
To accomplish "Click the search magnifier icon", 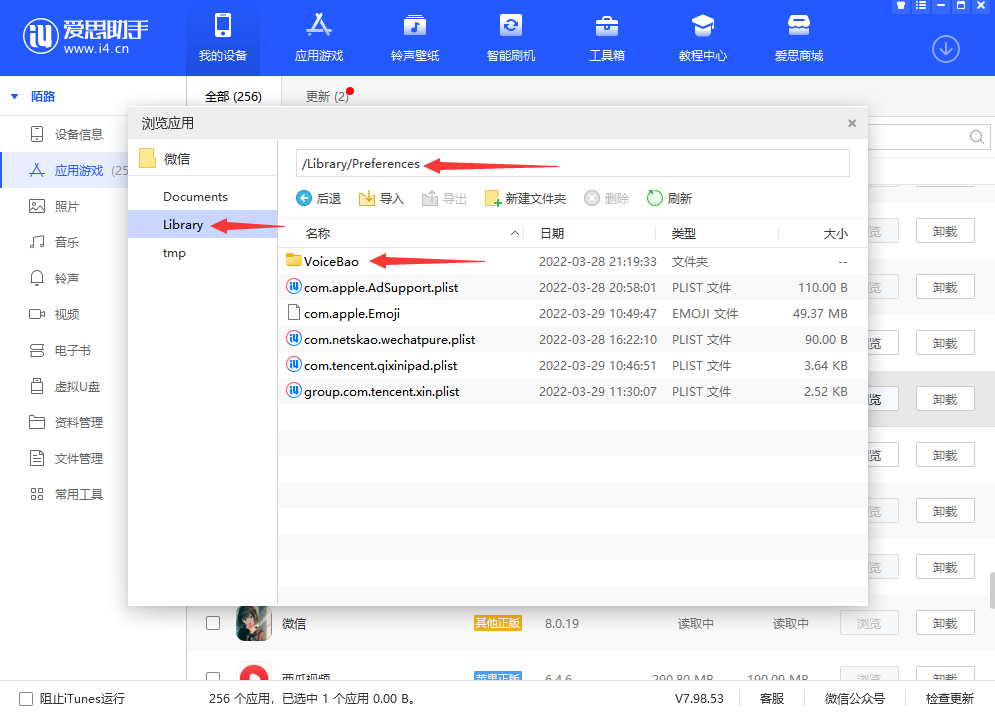I will pyautogui.click(x=977, y=137).
